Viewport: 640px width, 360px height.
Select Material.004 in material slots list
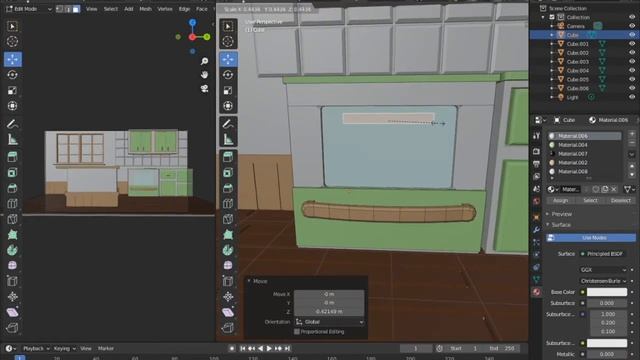584,145
